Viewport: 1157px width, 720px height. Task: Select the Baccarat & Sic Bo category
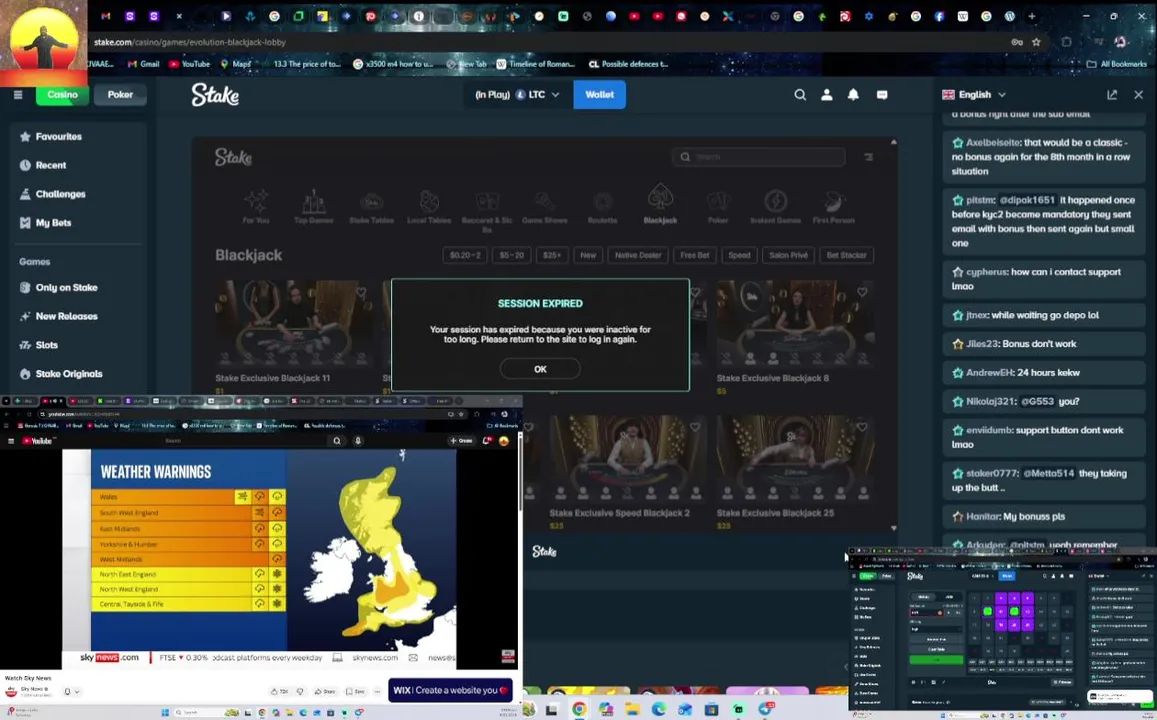pyautogui.click(x=487, y=210)
